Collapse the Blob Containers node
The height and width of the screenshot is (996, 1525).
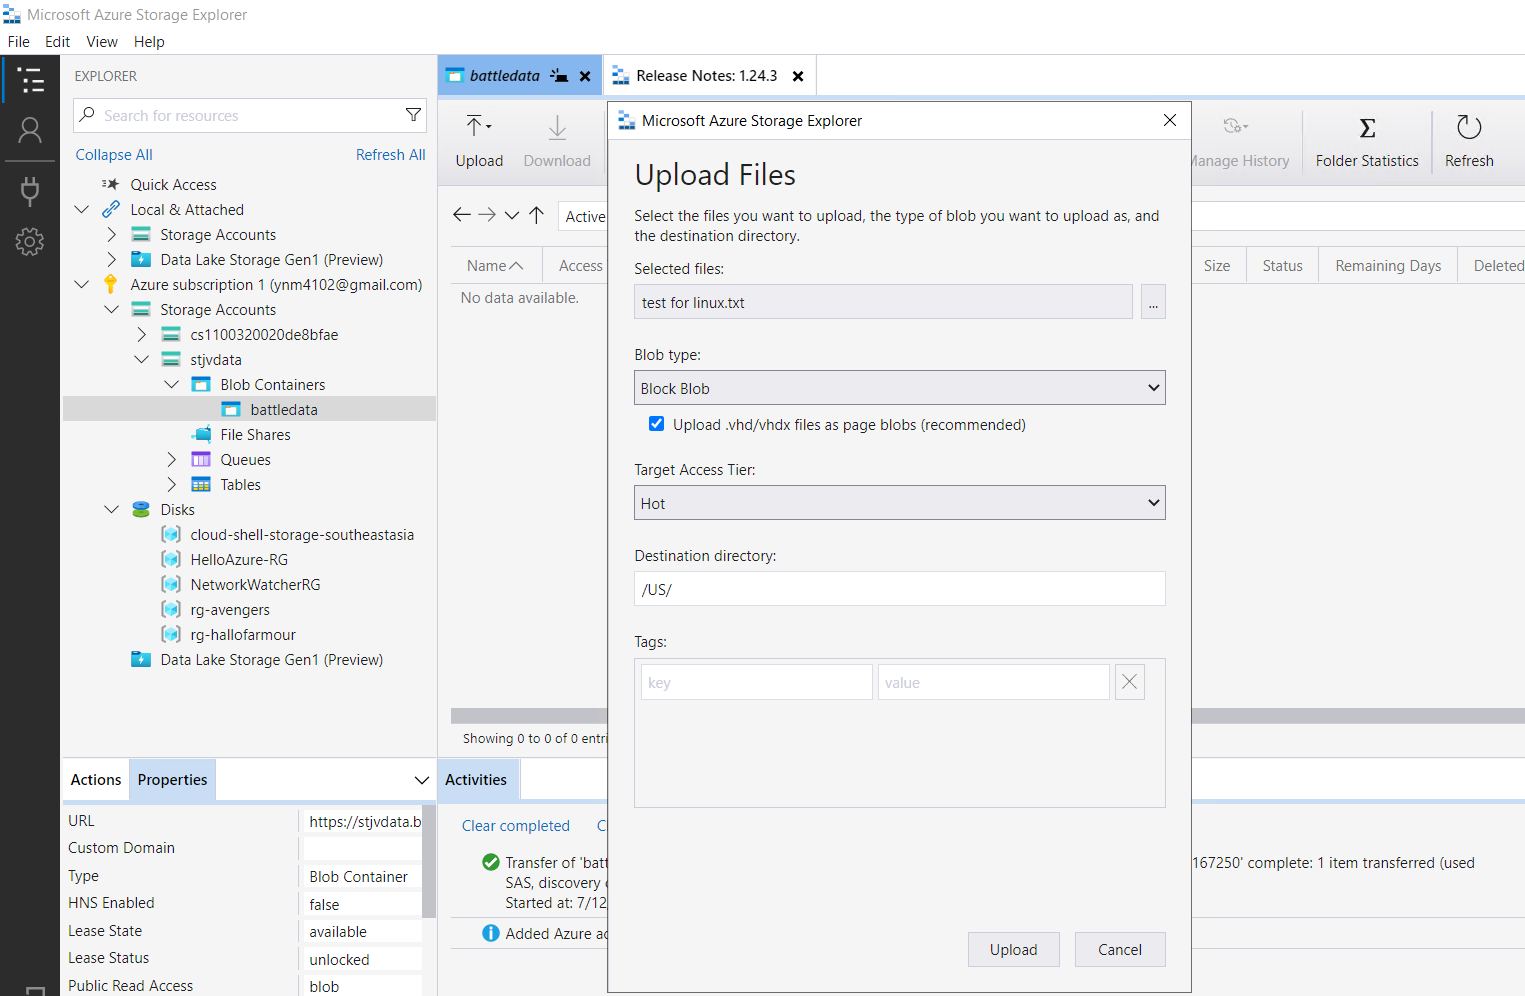(172, 384)
